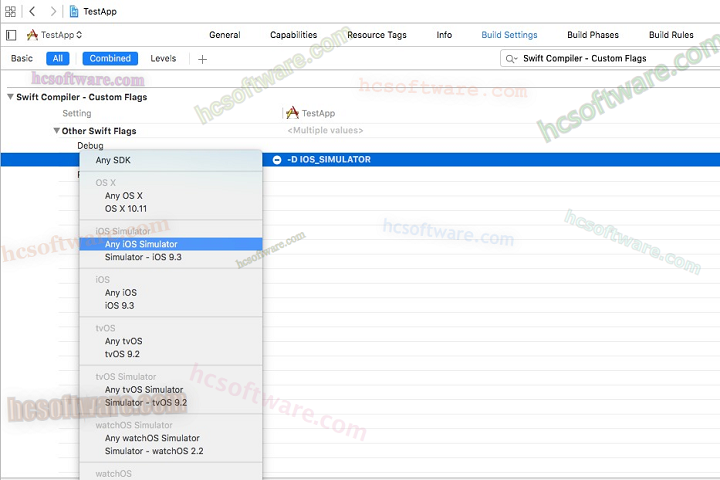This screenshot has height=480, width=720.
Task: Click the Multiple values field
Action: (325, 130)
